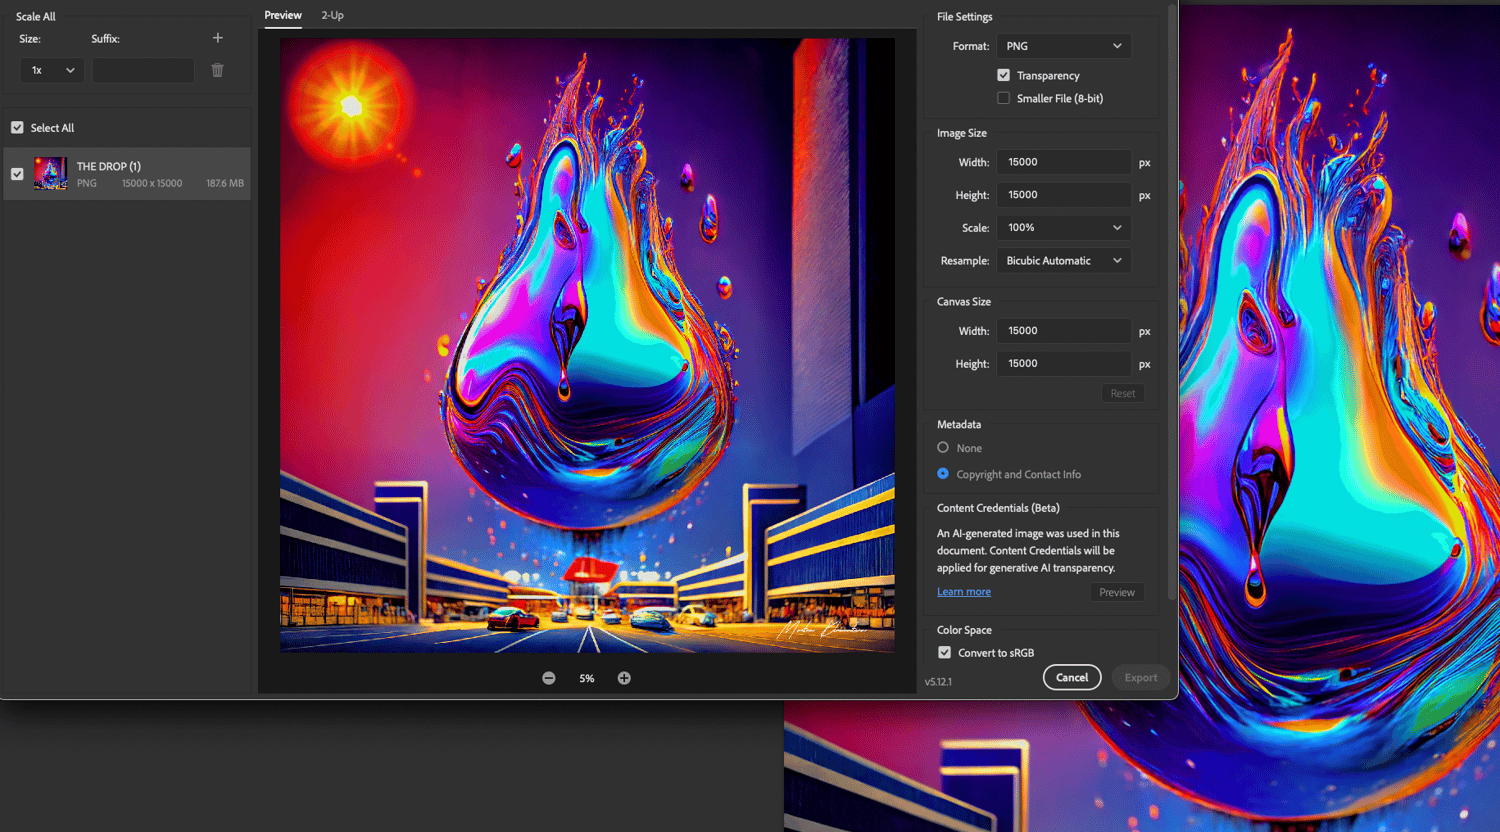Image resolution: width=1500 pixels, height=832 pixels.
Task: Select Copyright and Contact Info metadata
Action: point(943,474)
